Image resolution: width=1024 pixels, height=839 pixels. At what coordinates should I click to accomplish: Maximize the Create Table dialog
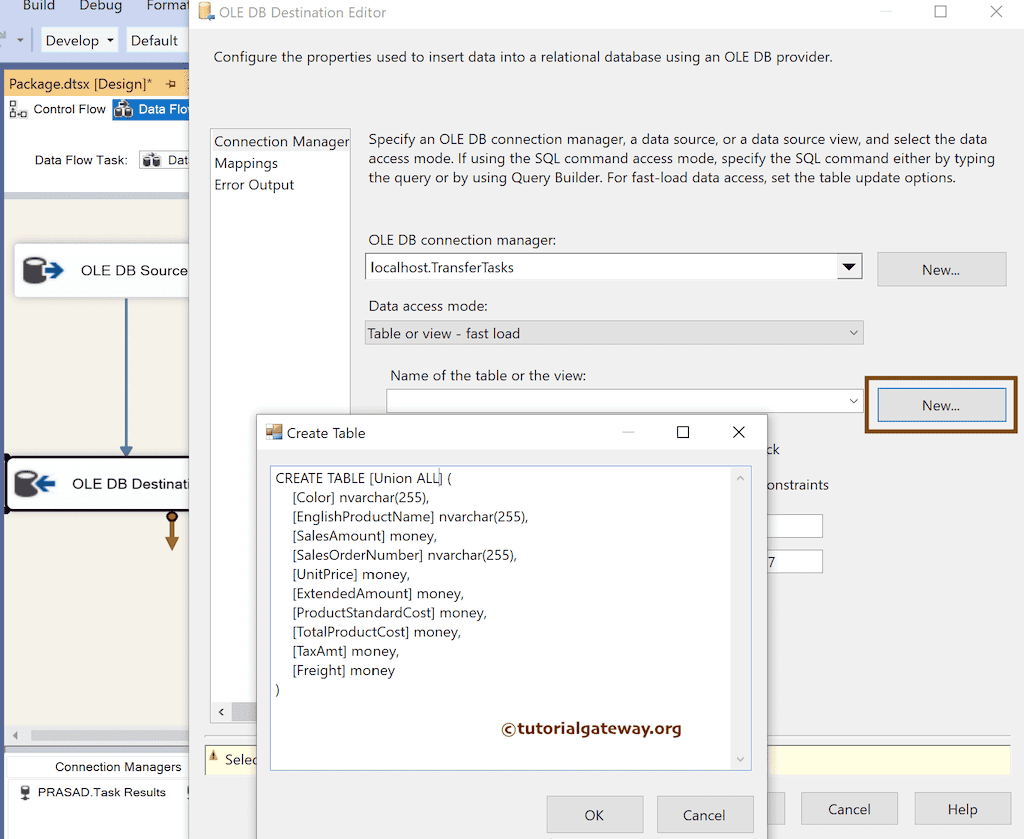point(683,432)
